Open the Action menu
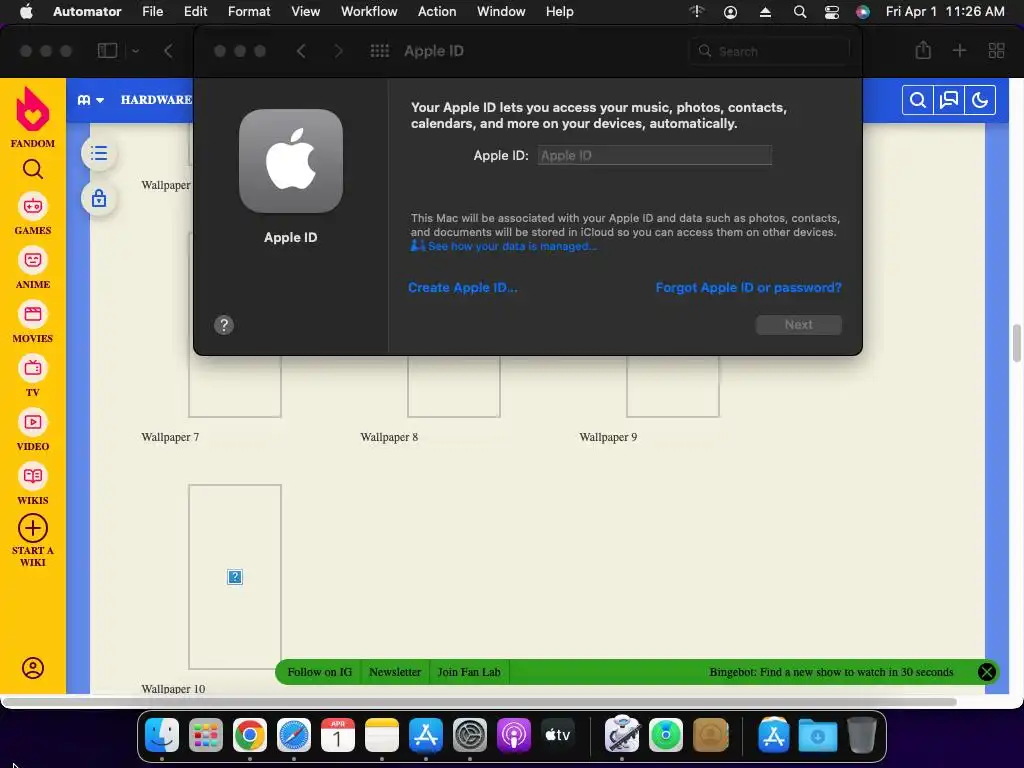Viewport: 1024px width, 768px height. [437, 11]
